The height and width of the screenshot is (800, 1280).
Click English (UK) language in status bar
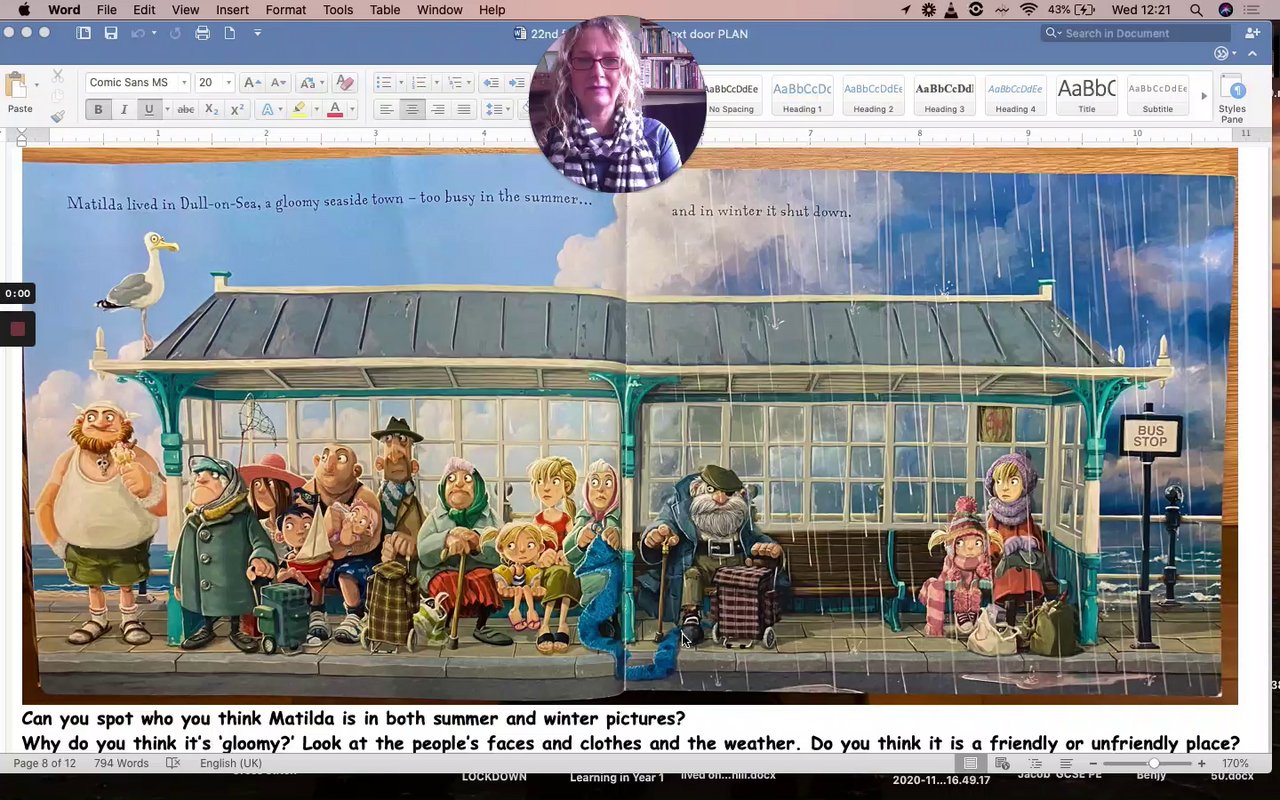[231, 763]
